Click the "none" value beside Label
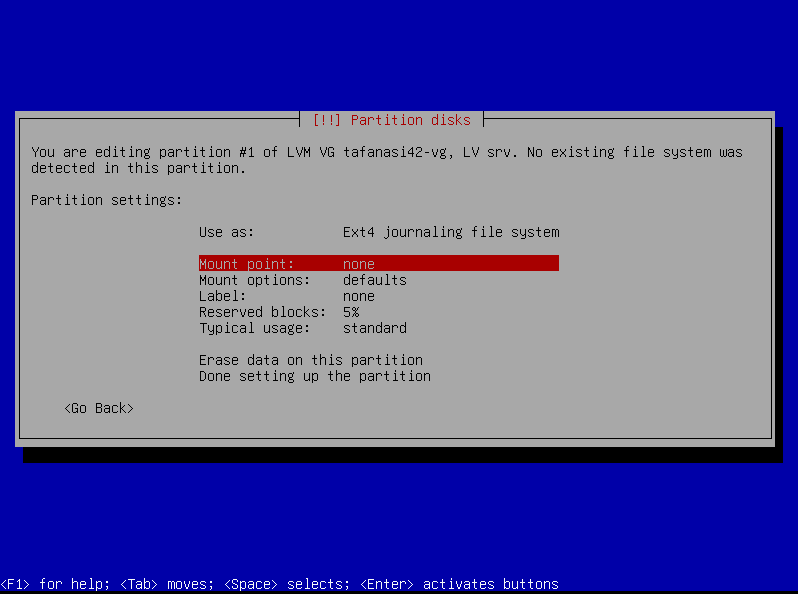The width and height of the screenshot is (798, 594). pos(358,296)
